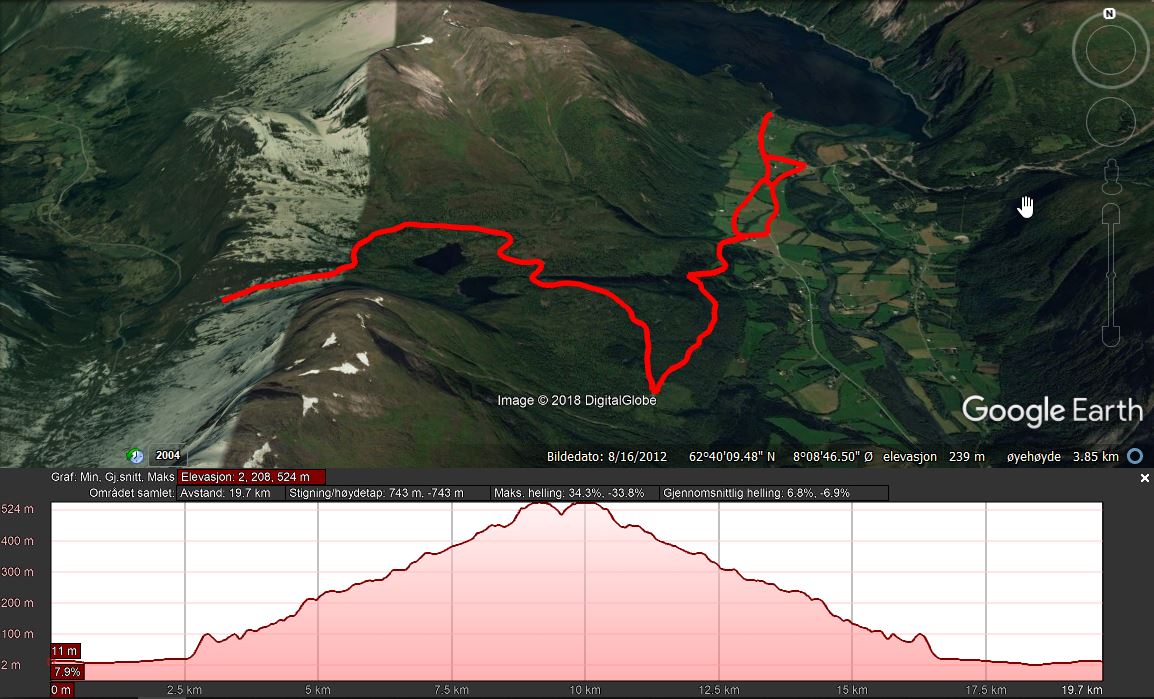Click the zoom slider handle
The height and width of the screenshot is (699, 1154).
click(x=1111, y=275)
